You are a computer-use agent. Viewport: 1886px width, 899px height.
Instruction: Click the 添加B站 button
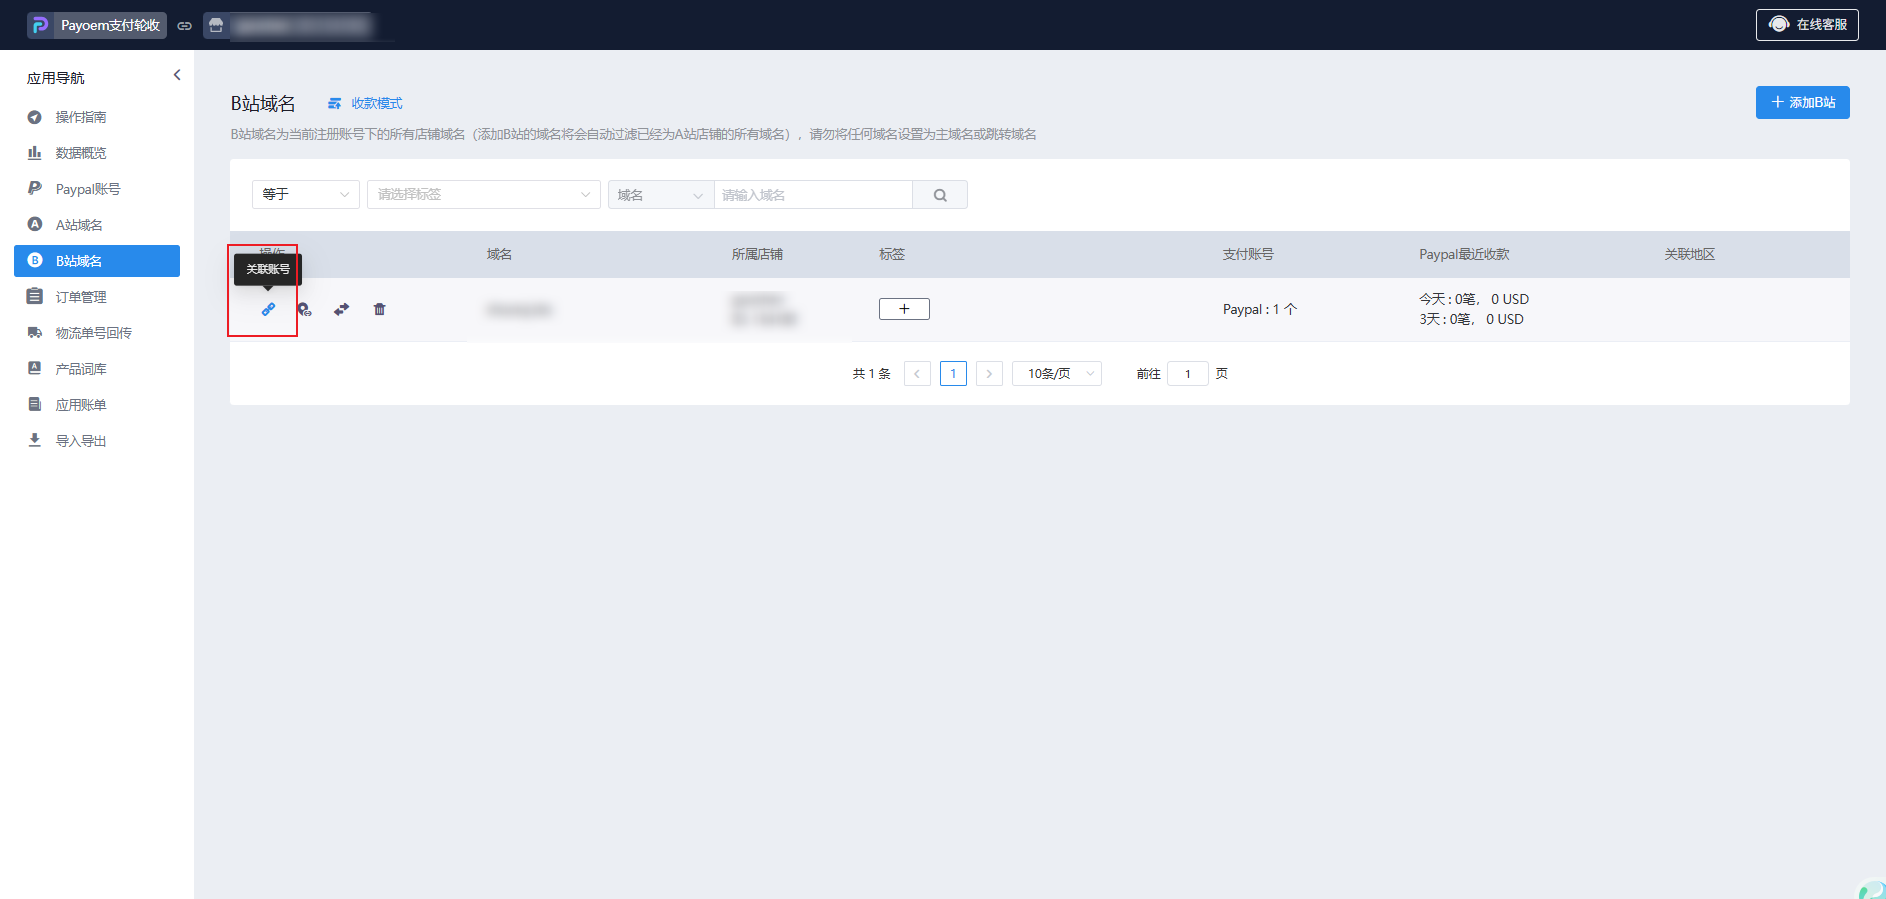point(1803,102)
